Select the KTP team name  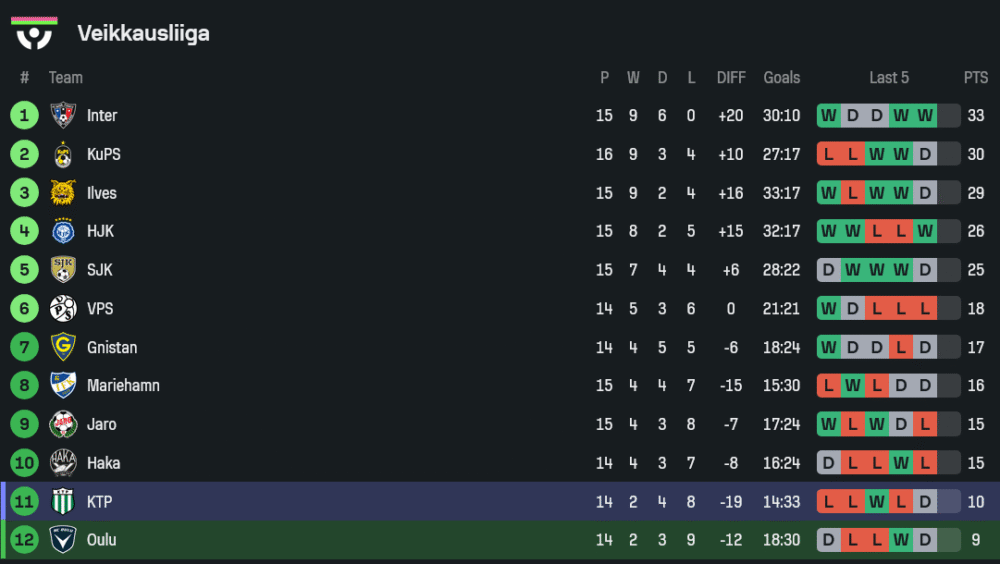coord(99,502)
